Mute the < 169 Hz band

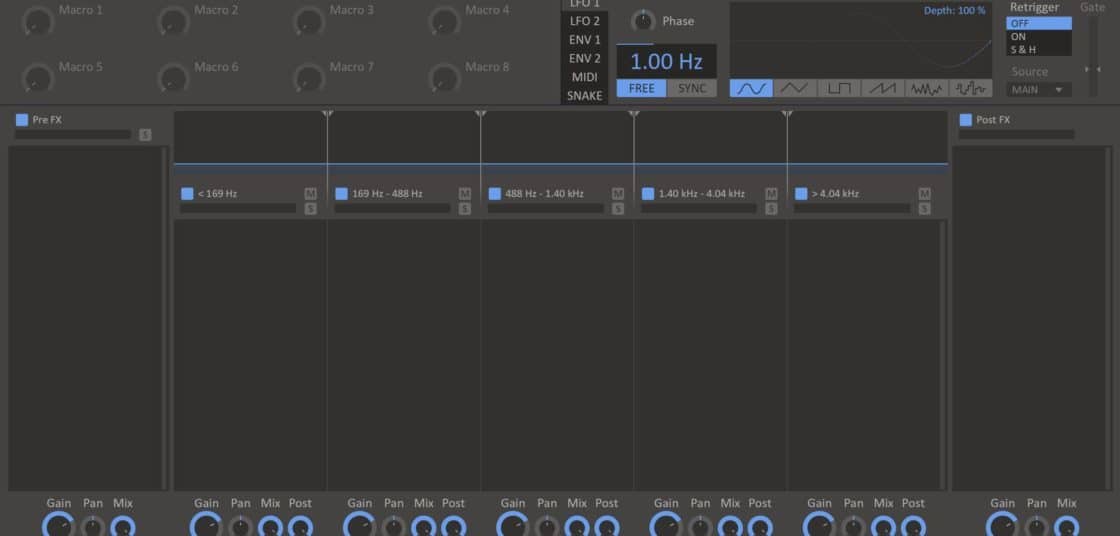pyautogui.click(x=311, y=194)
